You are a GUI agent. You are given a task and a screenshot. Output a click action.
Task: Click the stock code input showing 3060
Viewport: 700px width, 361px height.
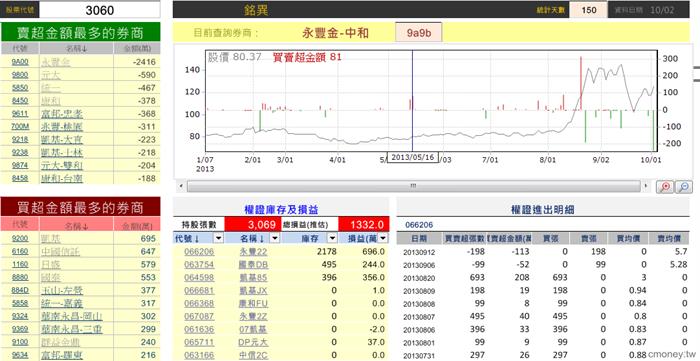pos(100,10)
